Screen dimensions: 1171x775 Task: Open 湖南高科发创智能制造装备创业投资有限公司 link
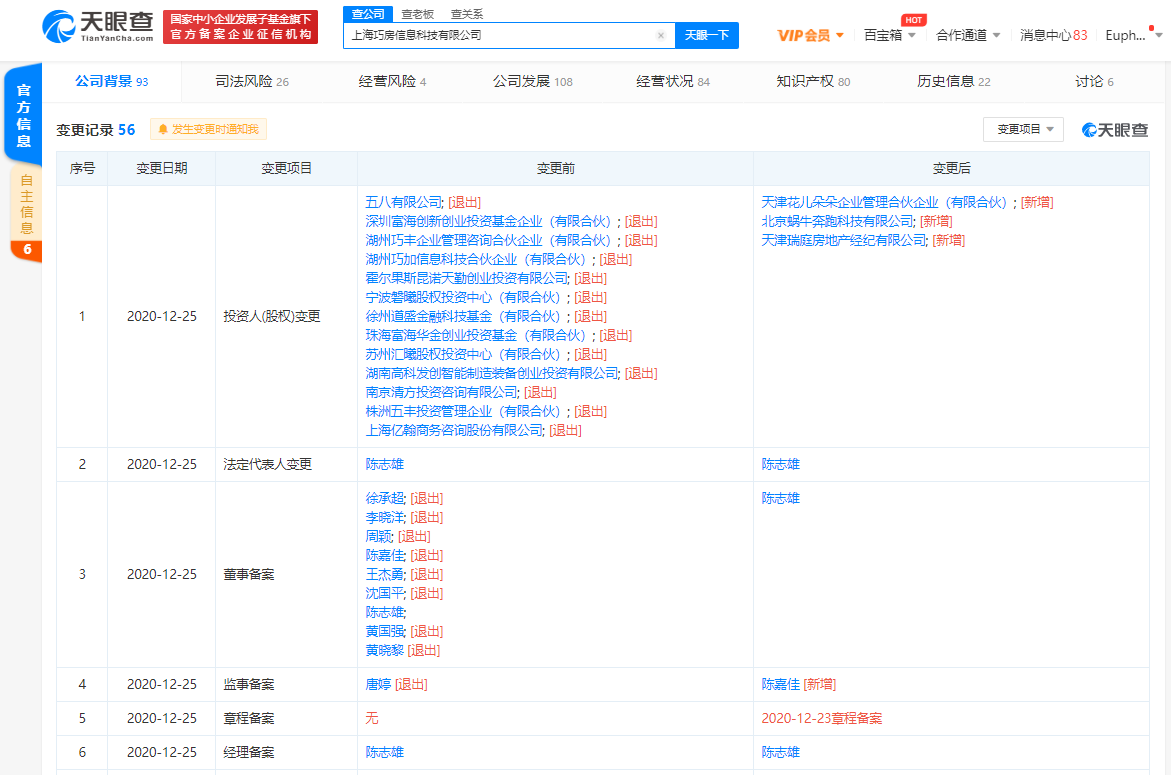(x=492, y=373)
